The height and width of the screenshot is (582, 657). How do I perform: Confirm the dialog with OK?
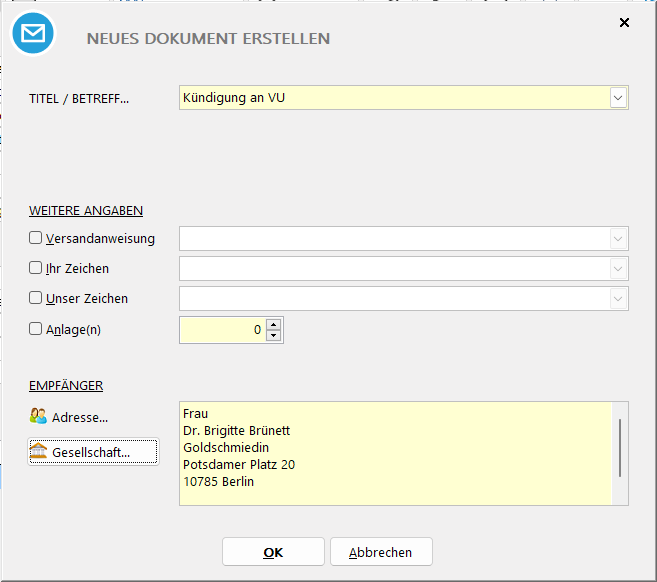(273, 552)
